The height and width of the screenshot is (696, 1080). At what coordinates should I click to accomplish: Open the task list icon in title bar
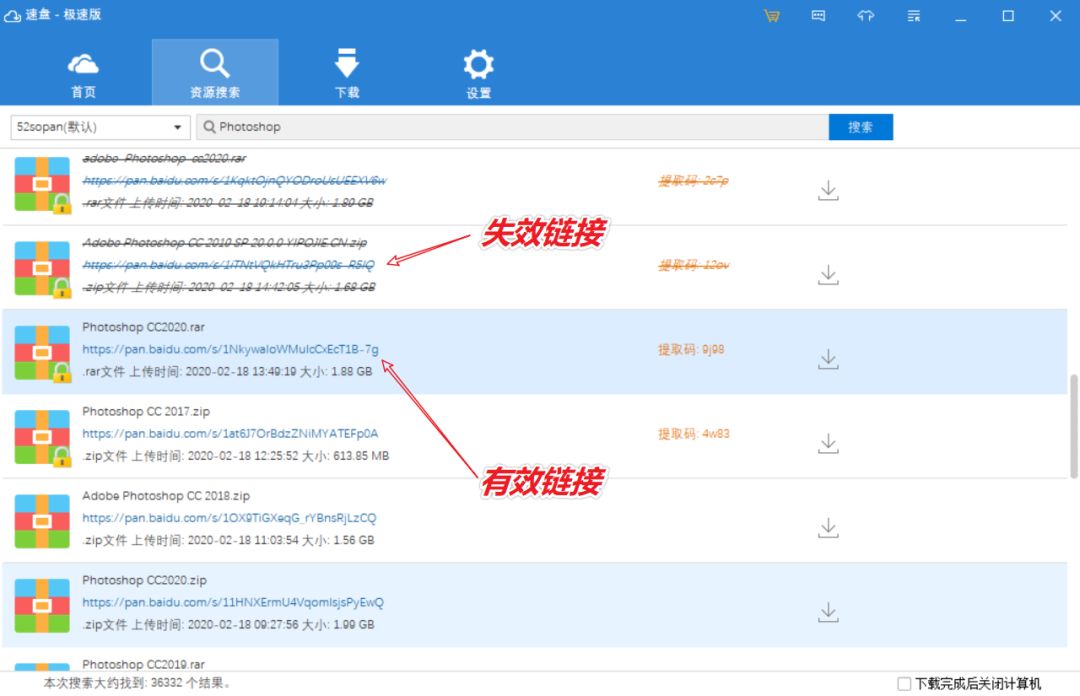point(912,16)
